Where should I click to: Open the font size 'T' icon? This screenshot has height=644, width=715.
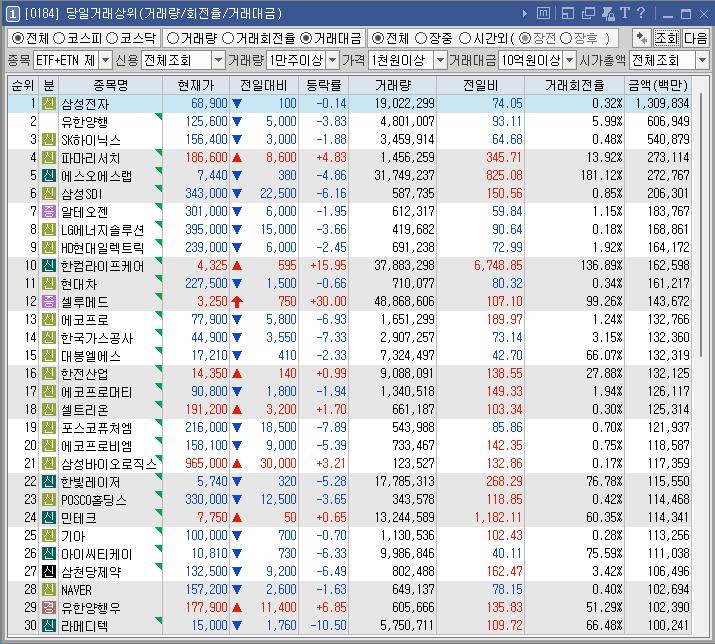(x=625, y=13)
